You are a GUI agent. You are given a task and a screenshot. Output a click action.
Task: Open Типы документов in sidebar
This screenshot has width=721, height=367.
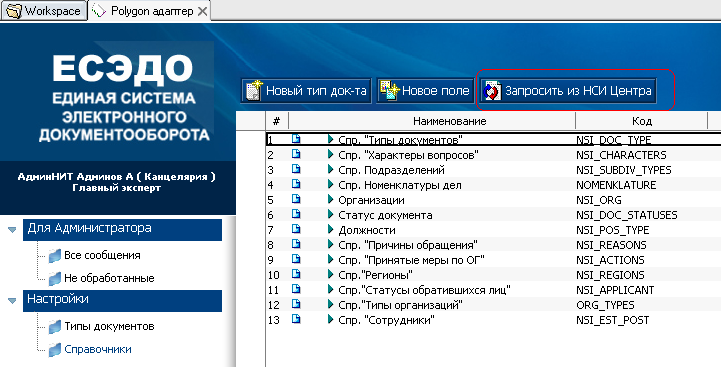tap(109, 327)
